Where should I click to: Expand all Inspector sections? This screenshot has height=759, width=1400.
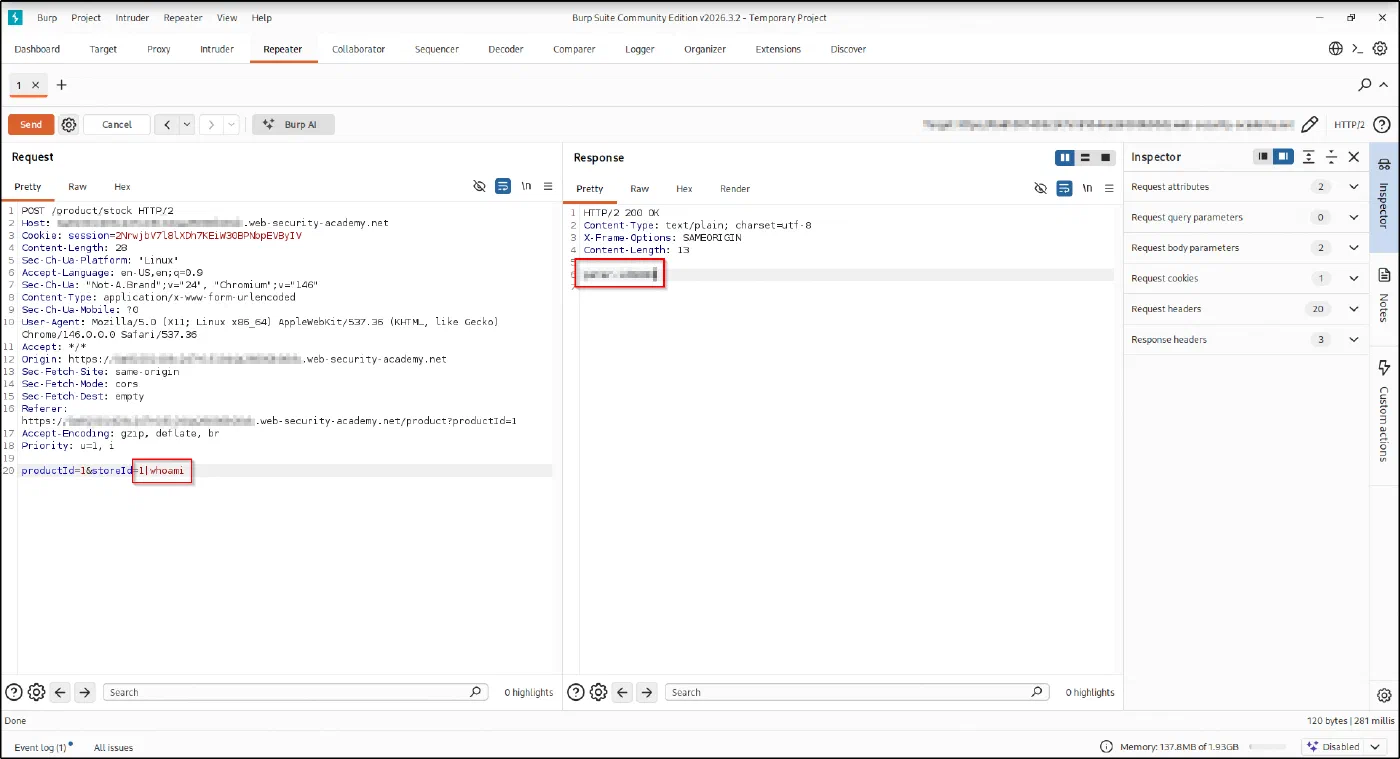(x=1309, y=157)
